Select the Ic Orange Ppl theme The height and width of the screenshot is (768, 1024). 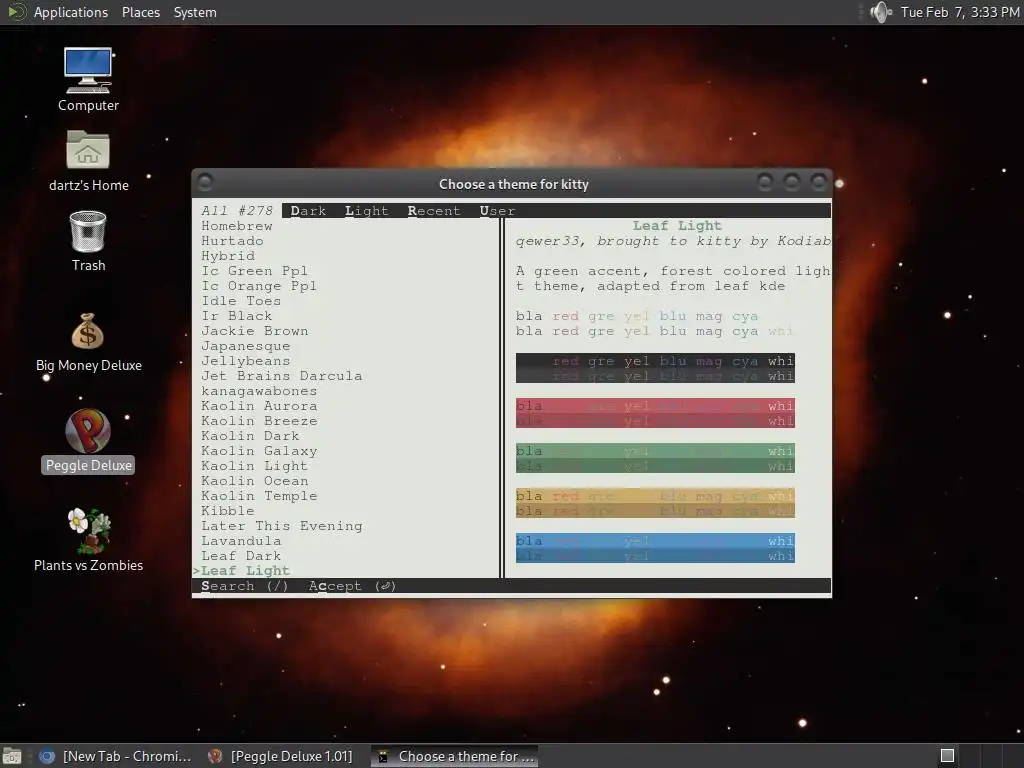tap(259, 286)
